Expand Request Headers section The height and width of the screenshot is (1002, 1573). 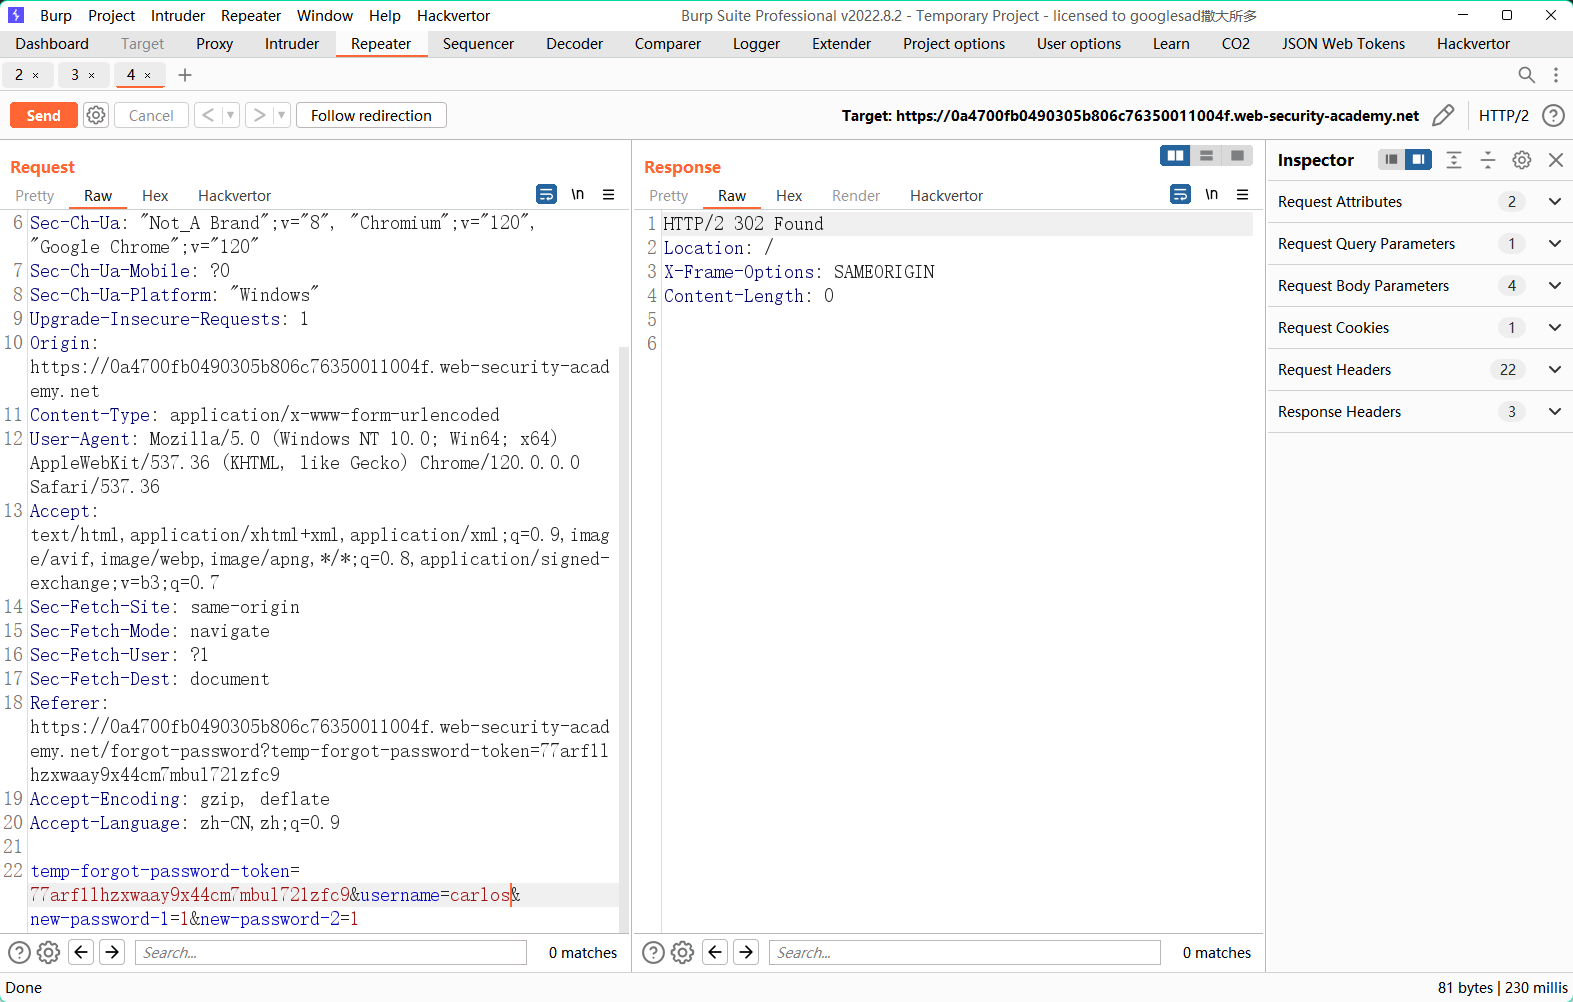coord(1420,370)
